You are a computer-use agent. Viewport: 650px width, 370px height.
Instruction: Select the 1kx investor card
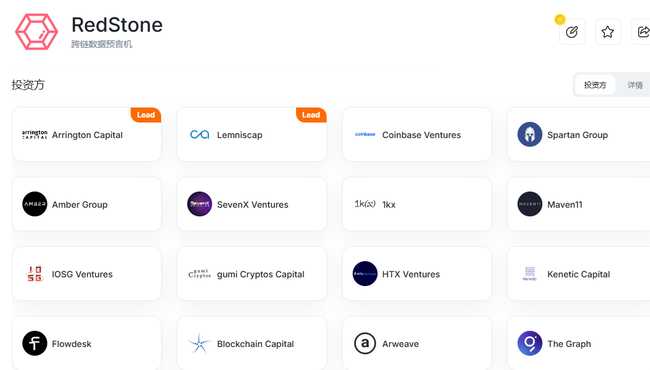pyautogui.click(x=417, y=204)
